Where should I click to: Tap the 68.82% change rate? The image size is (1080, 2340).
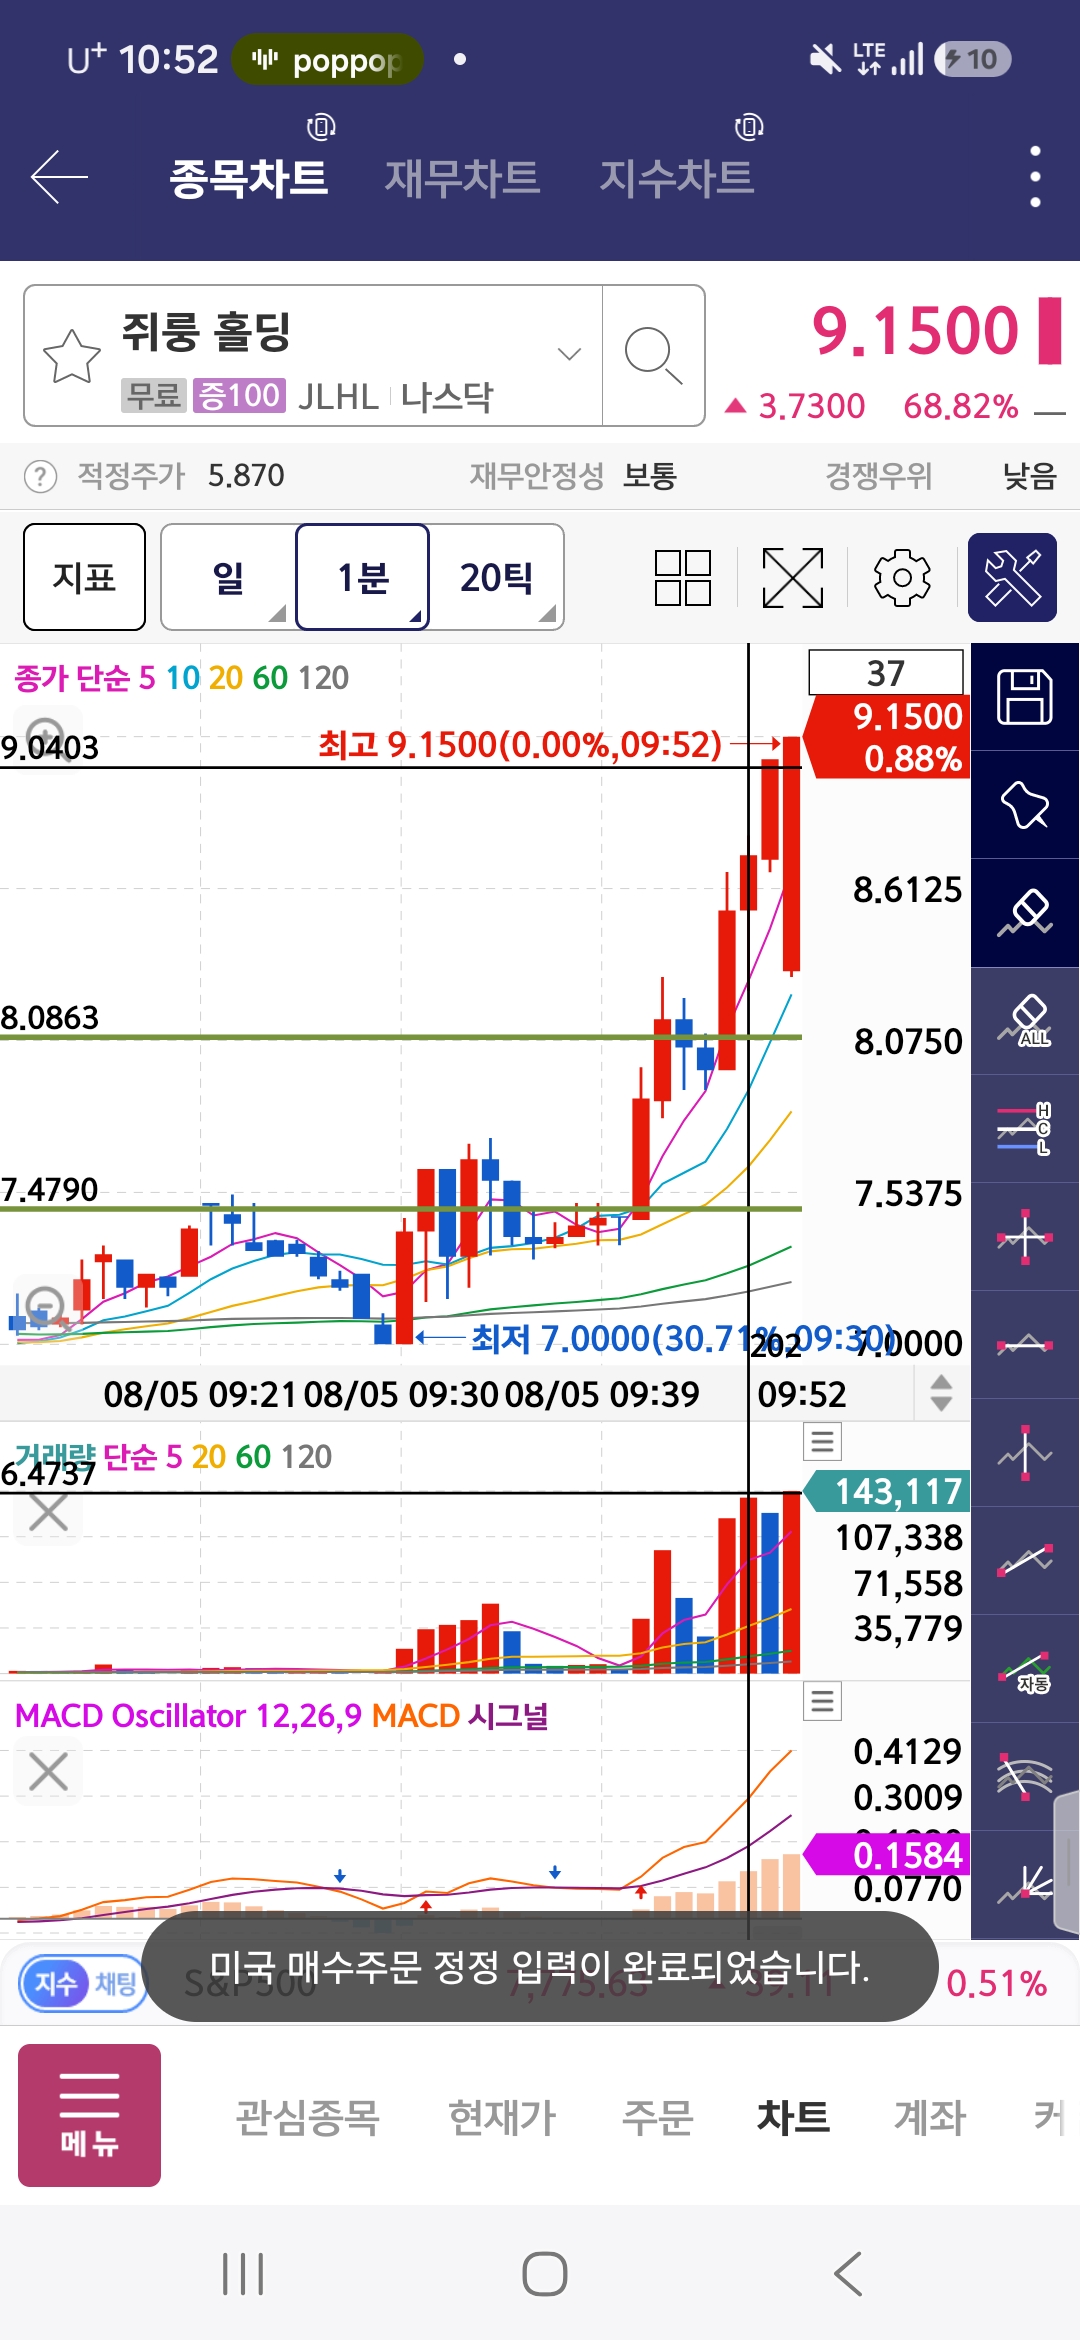[x=960, y=406]
